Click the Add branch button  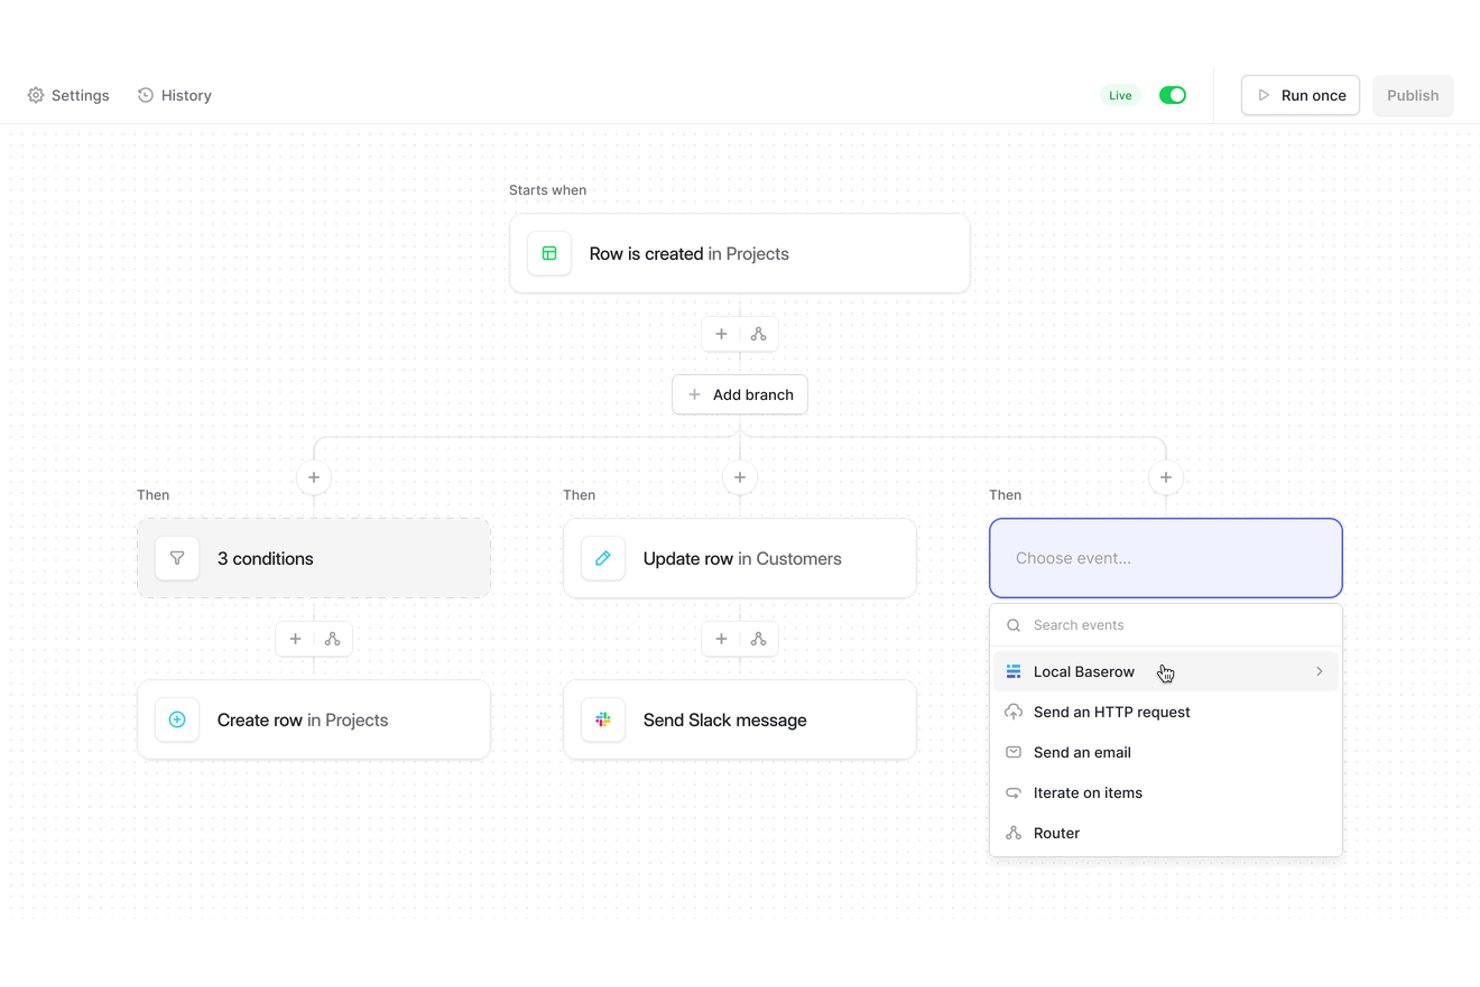[740, 395]
